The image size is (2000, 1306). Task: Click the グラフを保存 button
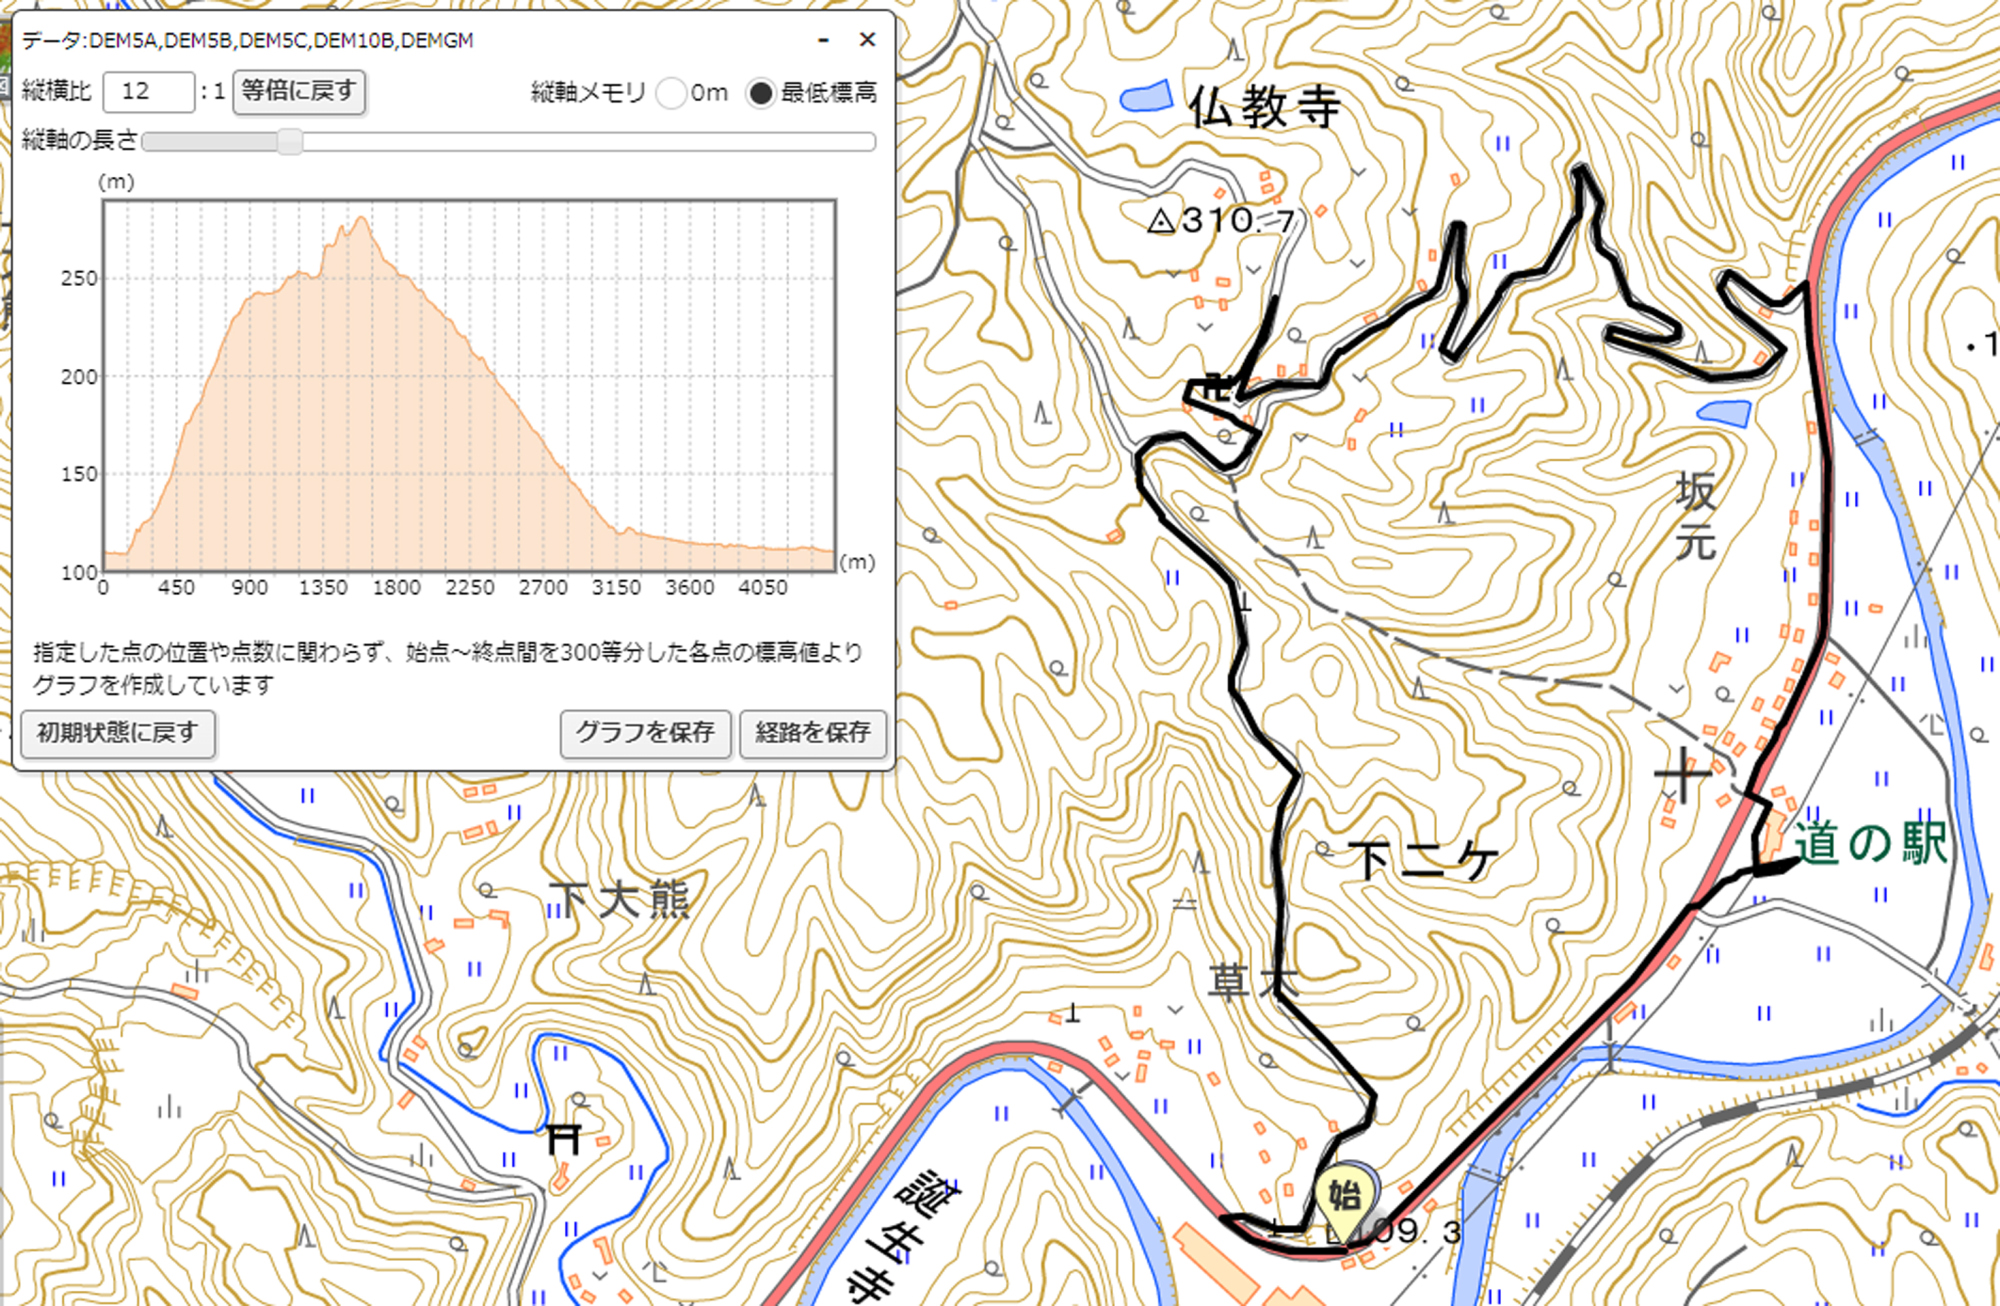pyautogui.click(x=645, y=732)
